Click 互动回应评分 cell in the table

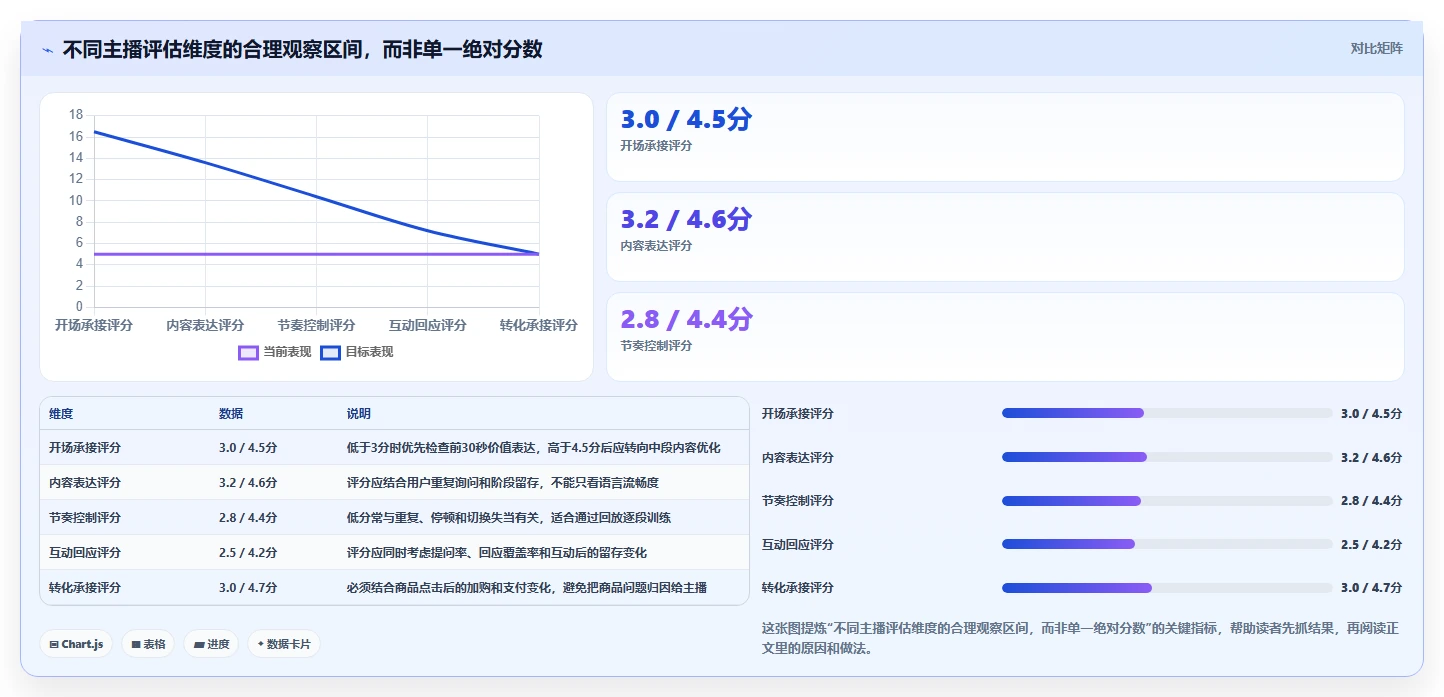click(x=85, y=553)
